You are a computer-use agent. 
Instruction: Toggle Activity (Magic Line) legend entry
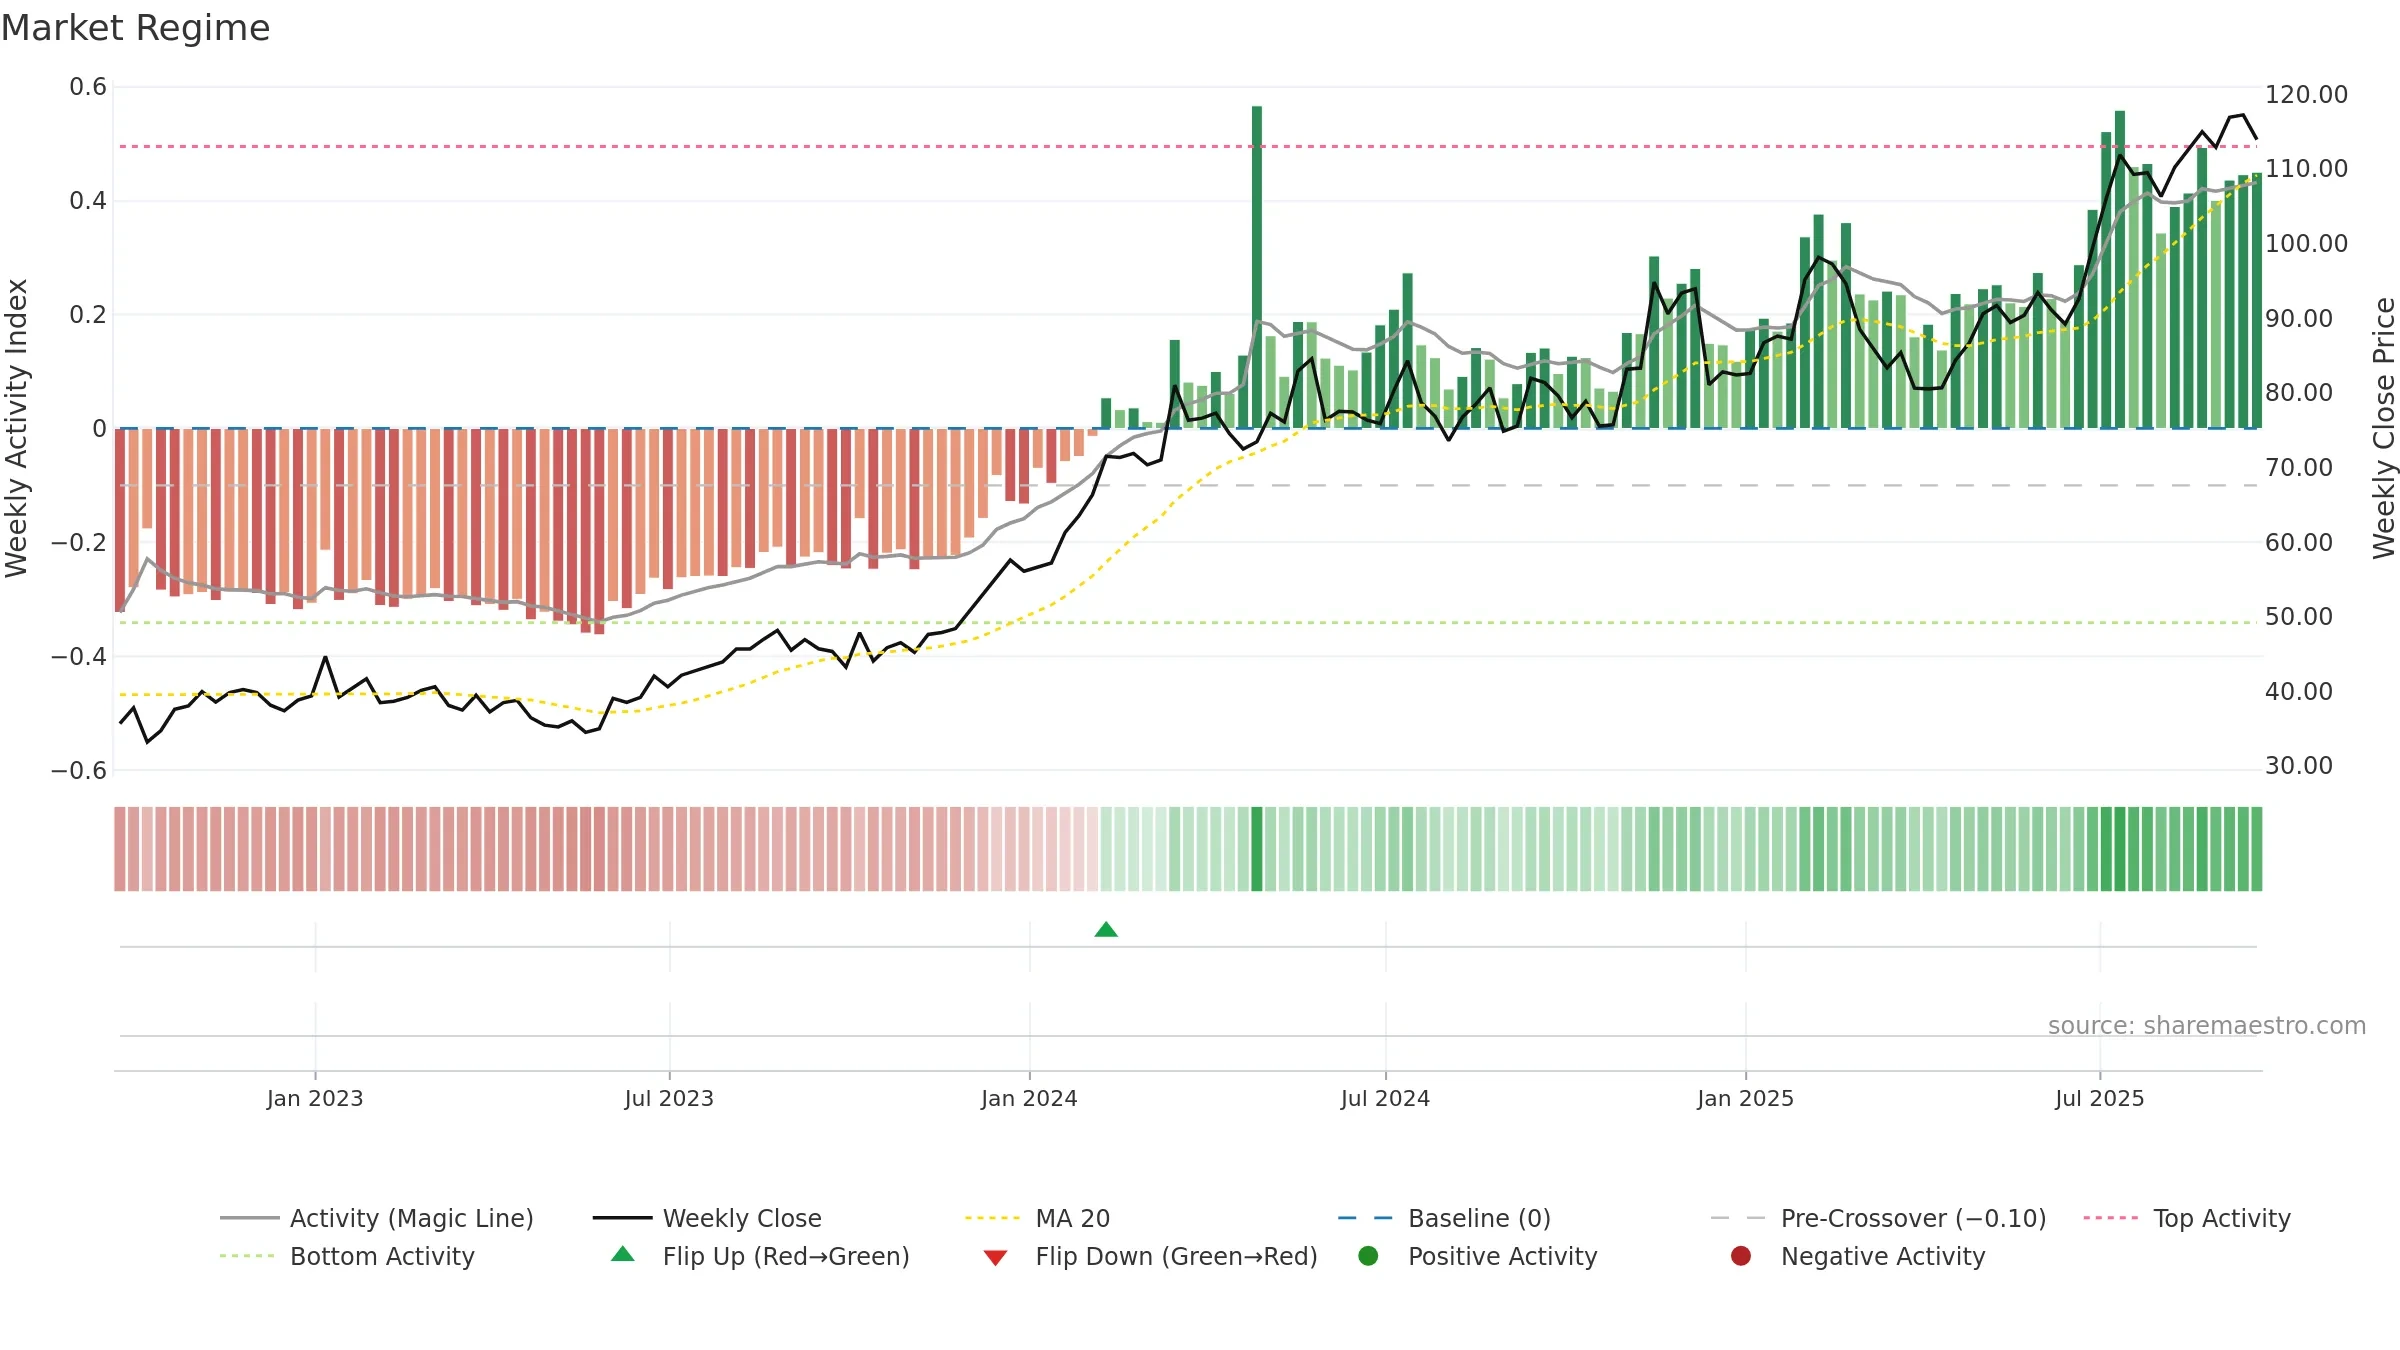377,1218
